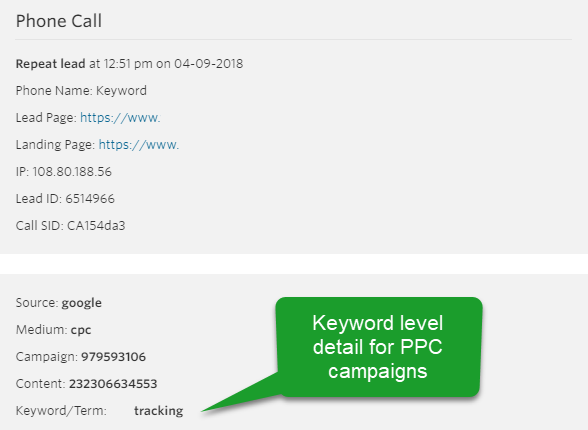Click the green Keyword level detail callout
The width and height of the screenshot is (588, 430).
[378, 347]
